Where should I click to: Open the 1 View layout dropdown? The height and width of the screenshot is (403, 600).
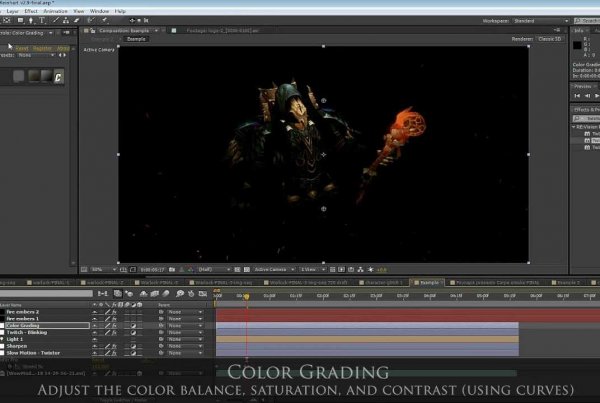pyautogui.click(x=312, y=270)
